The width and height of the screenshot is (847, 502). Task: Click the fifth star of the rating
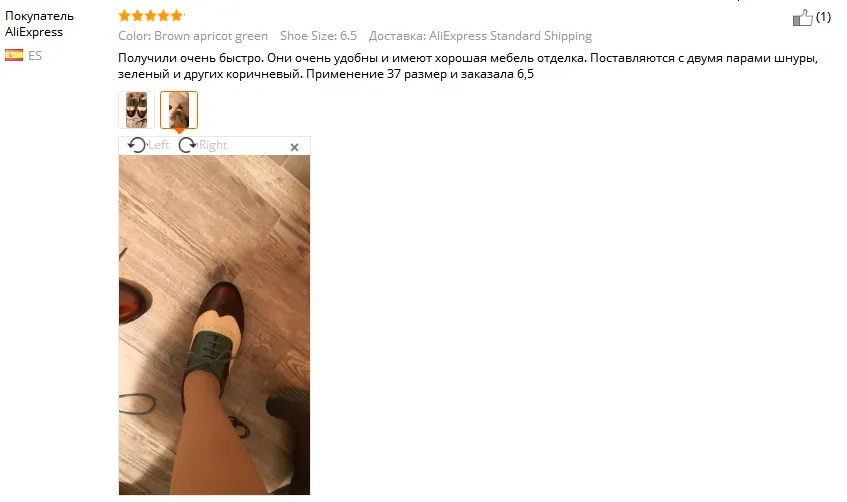(177, 16)
